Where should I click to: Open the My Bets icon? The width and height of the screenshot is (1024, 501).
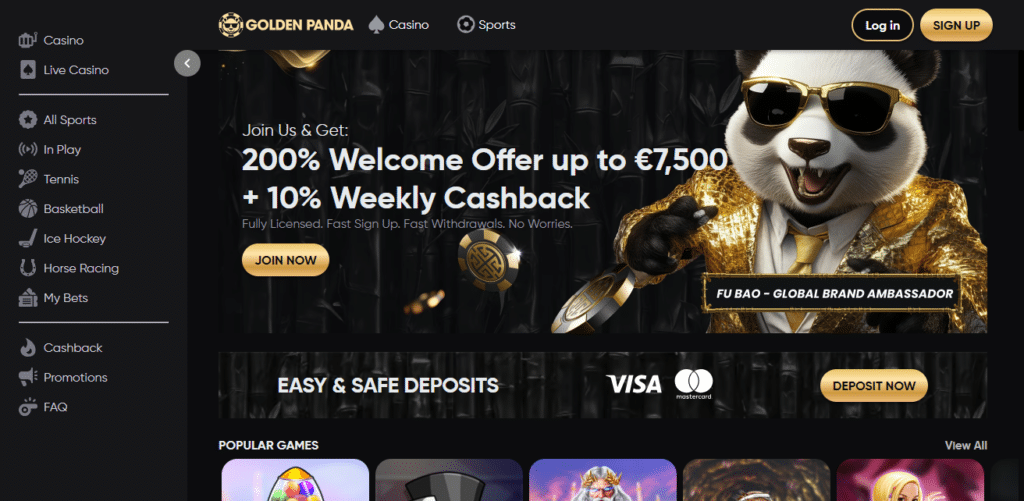tap(27, 298)
